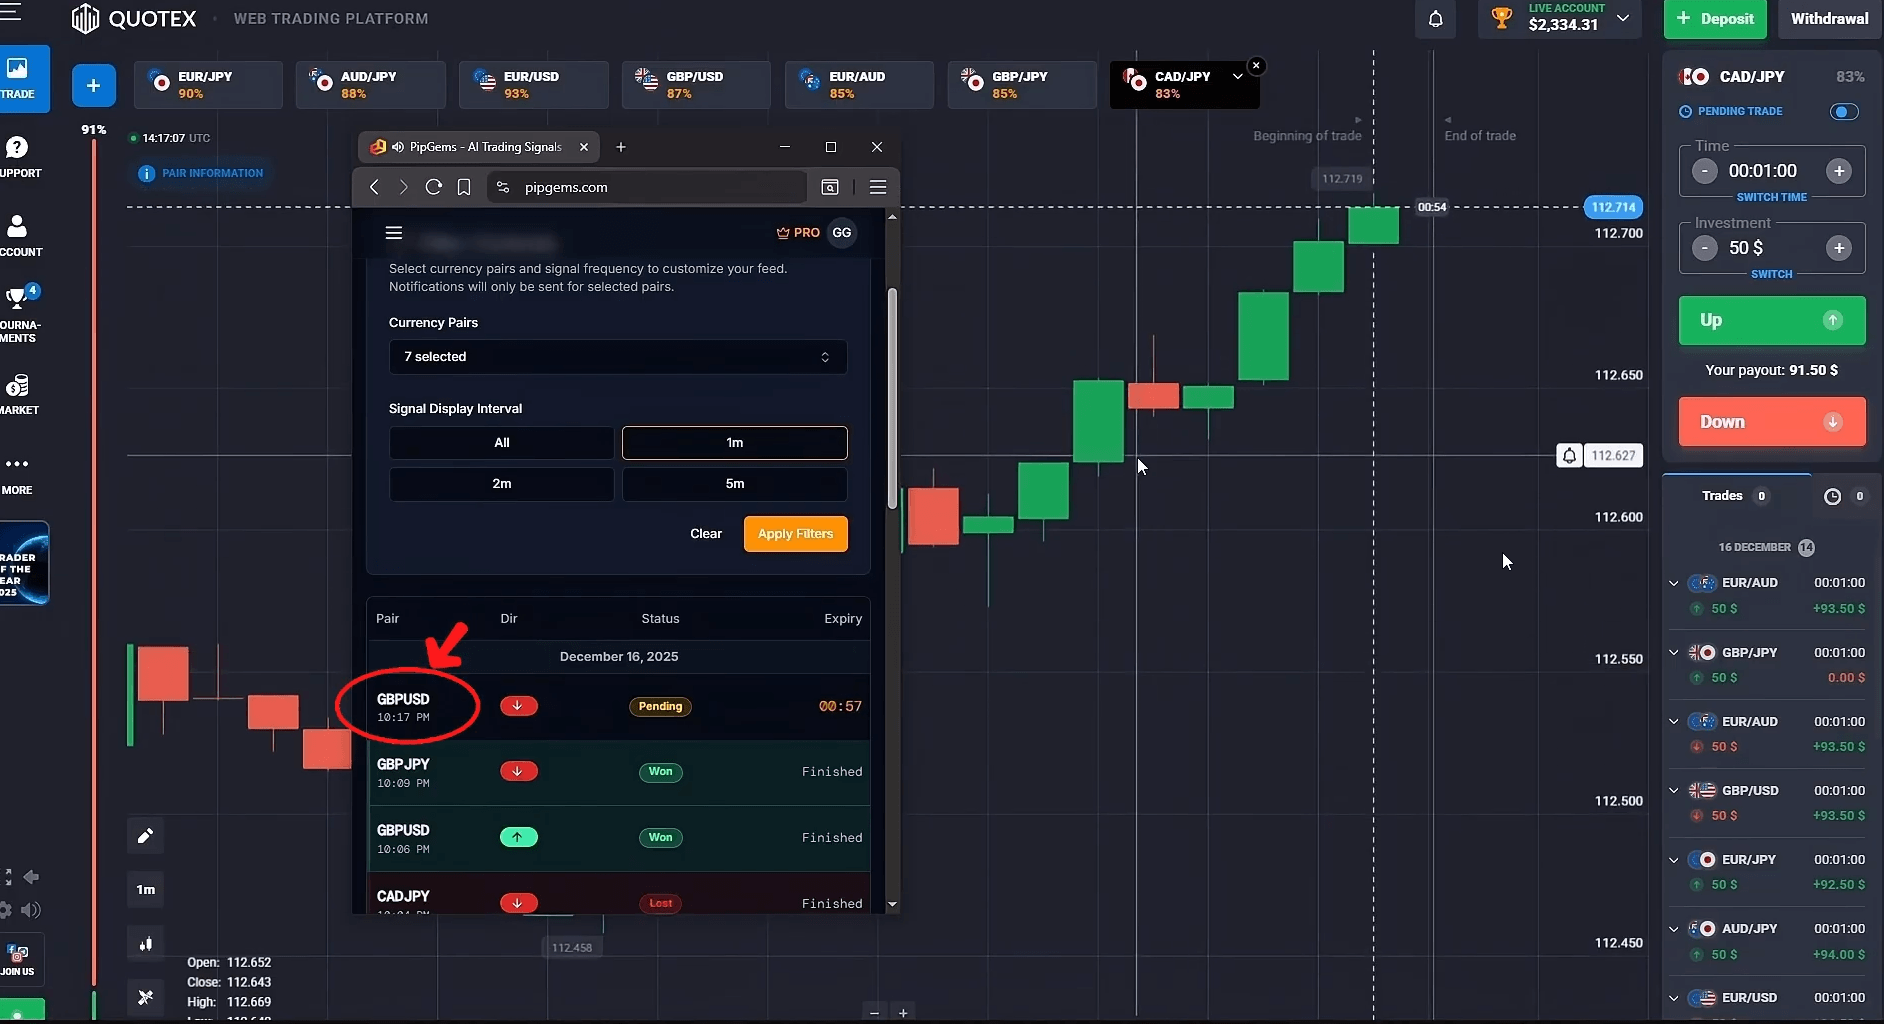Decrease investment amount with minus

coord(1705,248)
